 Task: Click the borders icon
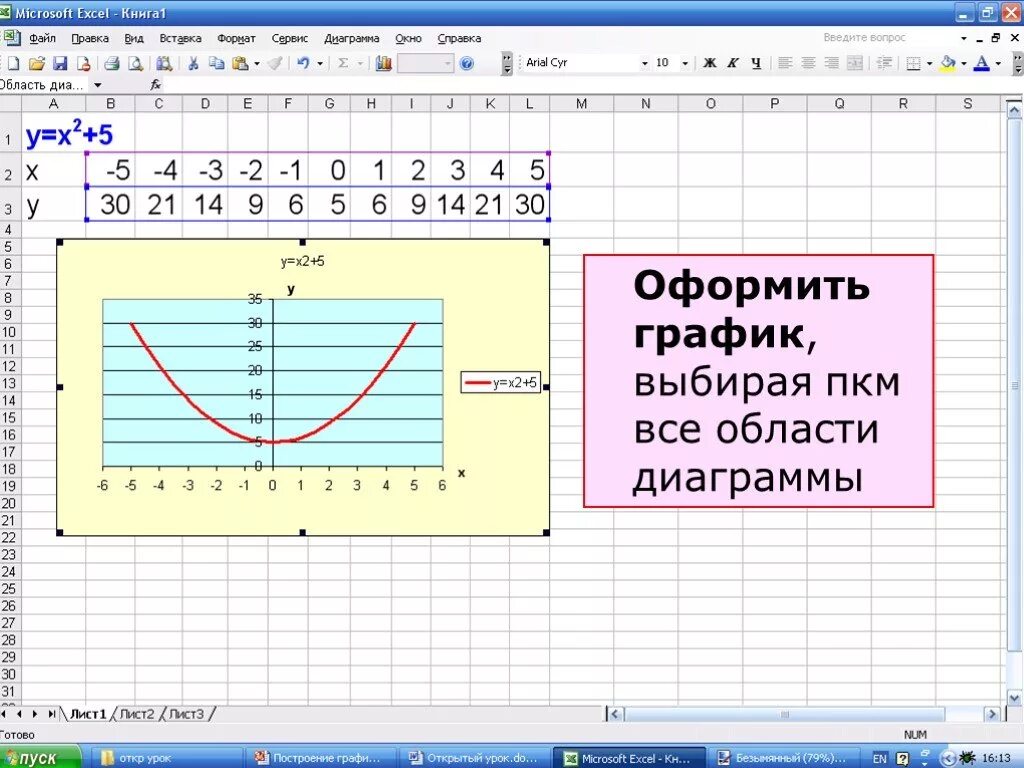(914, 63)
